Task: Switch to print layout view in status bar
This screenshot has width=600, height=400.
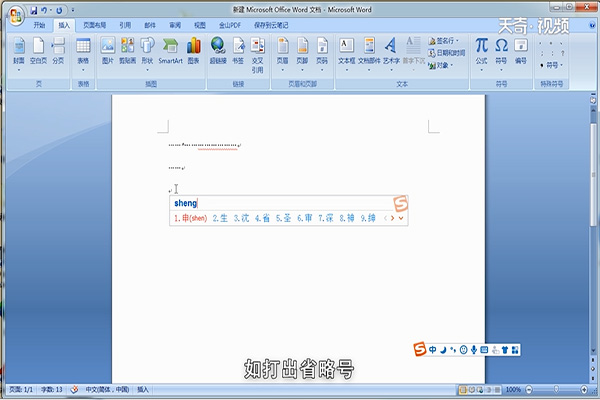Action: click(463, 390)
